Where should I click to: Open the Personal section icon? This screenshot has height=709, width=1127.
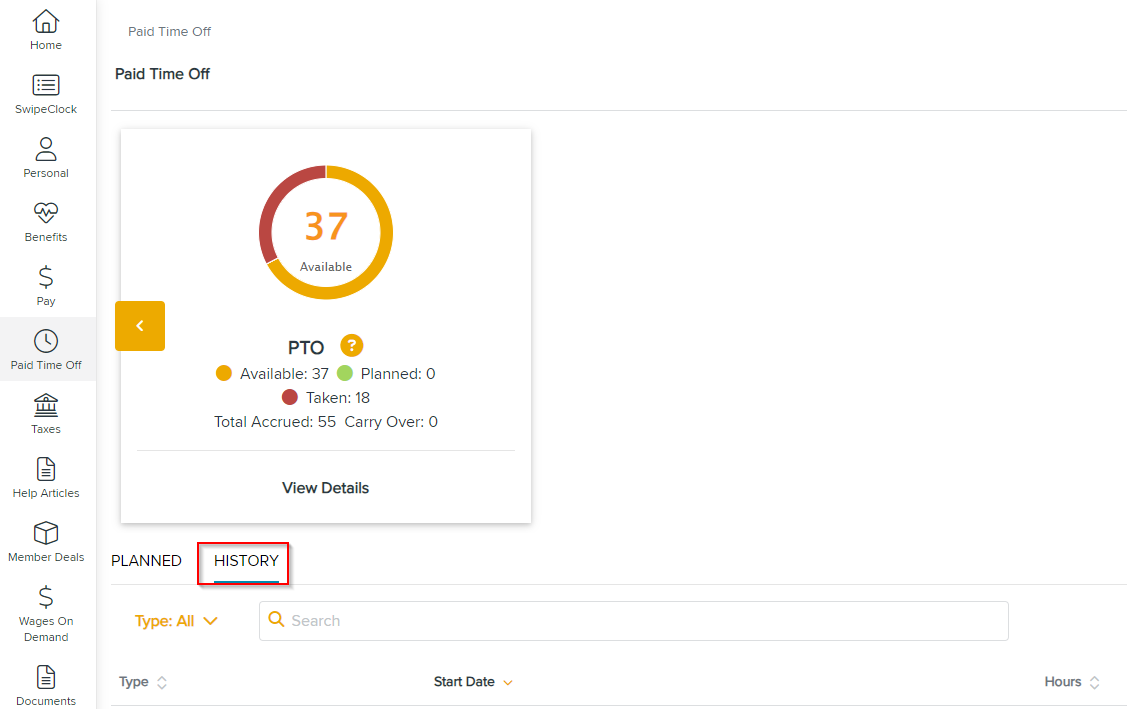point(45,150)
